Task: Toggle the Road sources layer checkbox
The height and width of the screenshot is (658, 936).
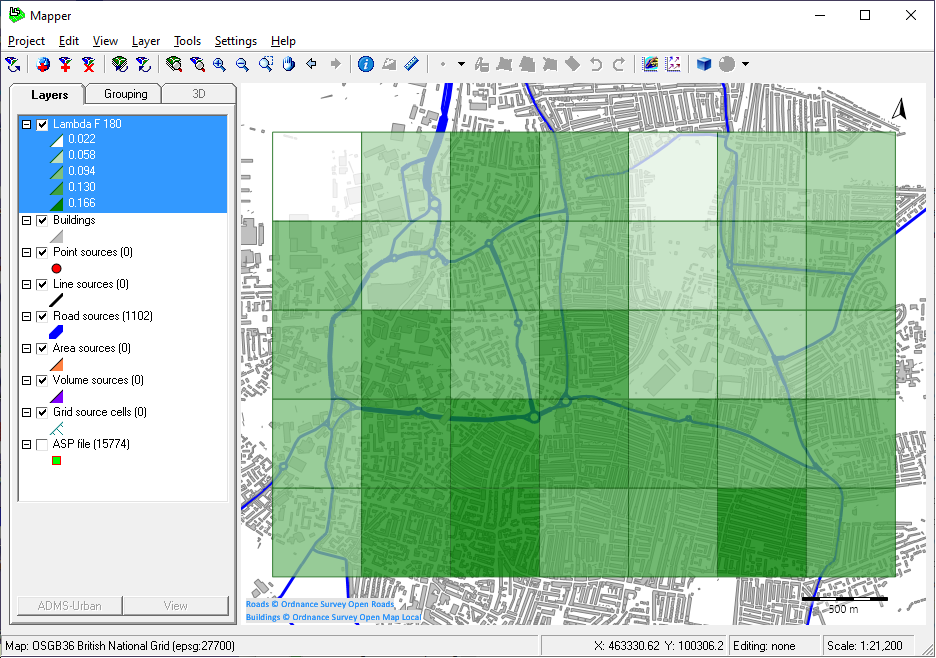Action: pyautogui.click(x=42, y=316)
